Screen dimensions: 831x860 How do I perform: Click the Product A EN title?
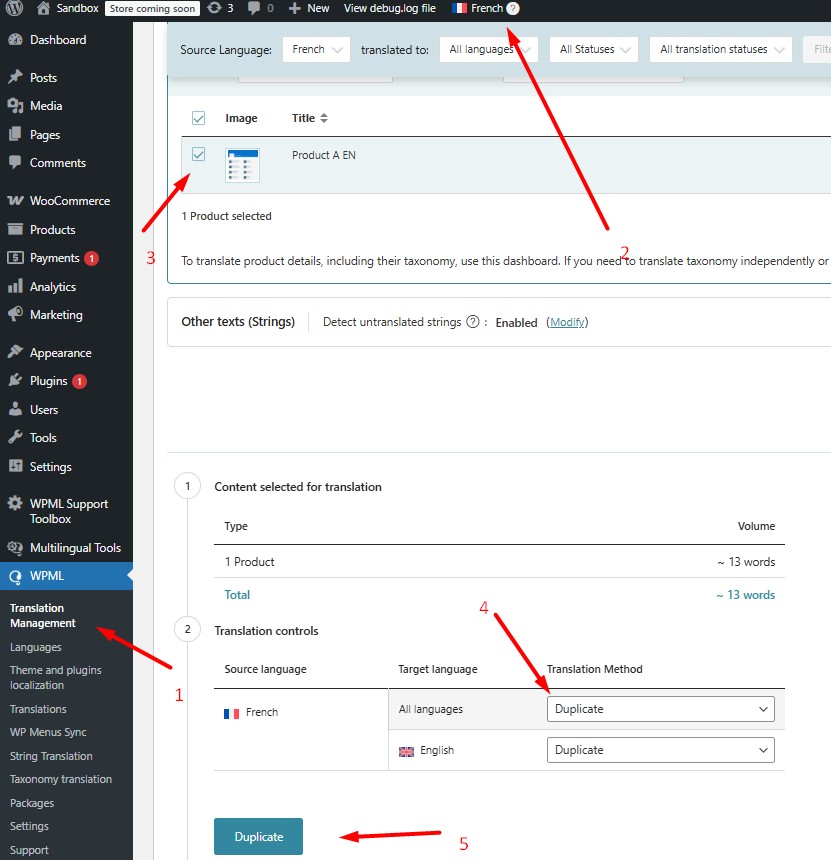pos(324,155)
